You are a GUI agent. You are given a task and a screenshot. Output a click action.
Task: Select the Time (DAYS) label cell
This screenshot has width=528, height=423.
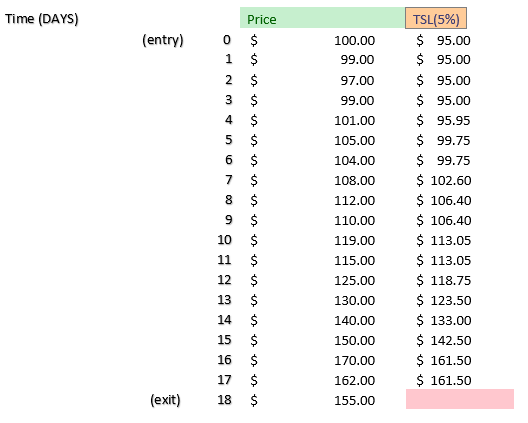41,19
